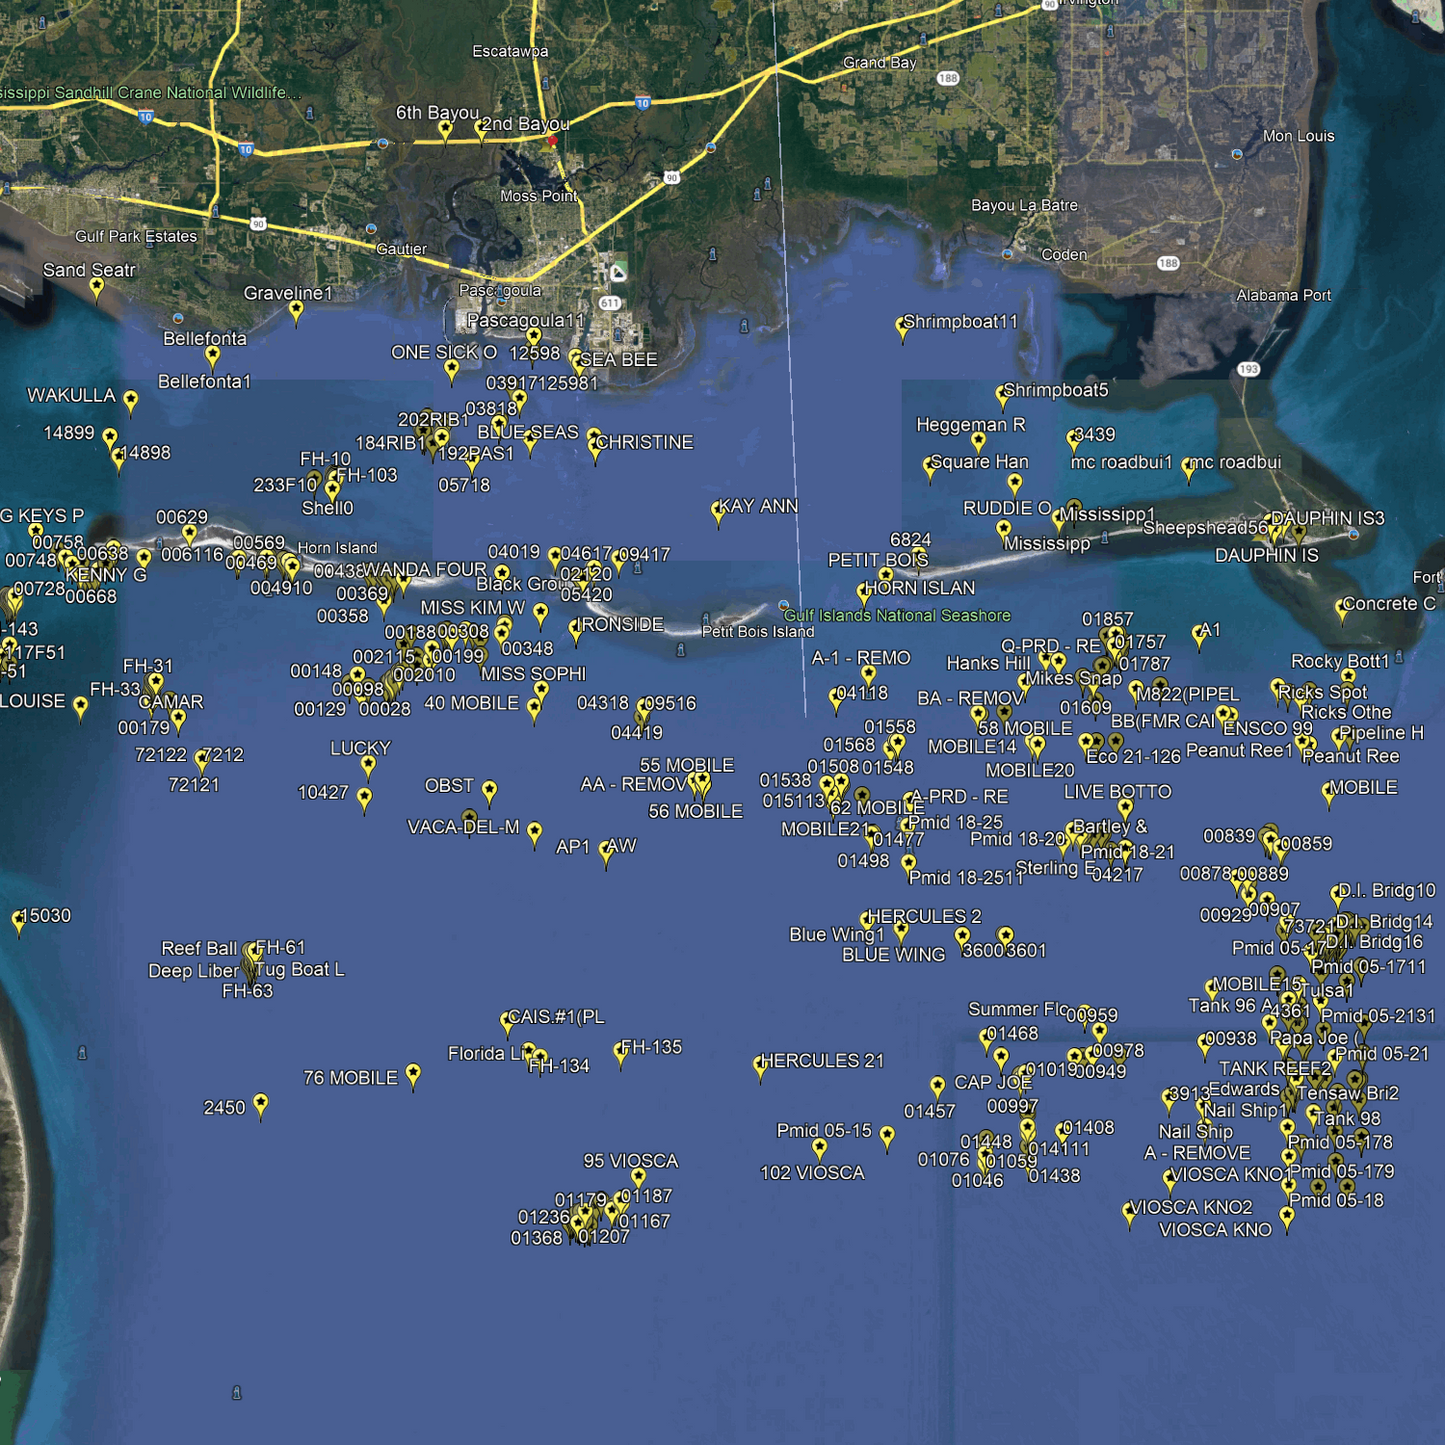Click the Coden place label

coord(1064,255)
